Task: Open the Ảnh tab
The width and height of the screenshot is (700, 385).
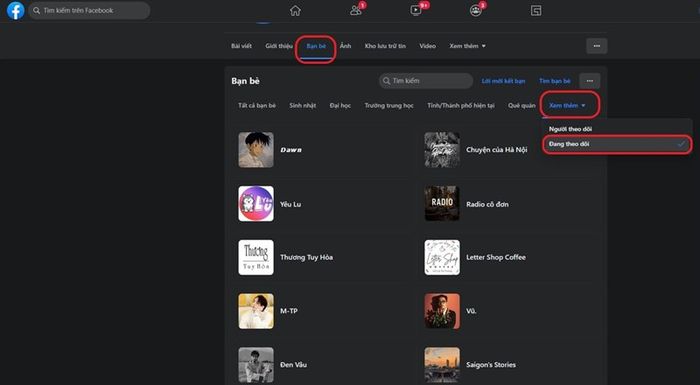Action: pyautogui.click(x=346, y=46)
